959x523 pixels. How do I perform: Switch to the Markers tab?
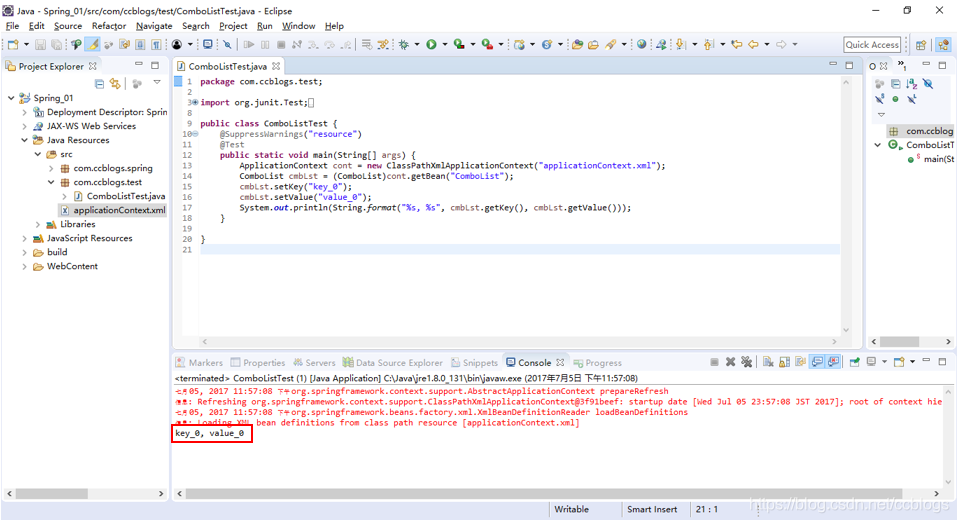tap(199, 363)
